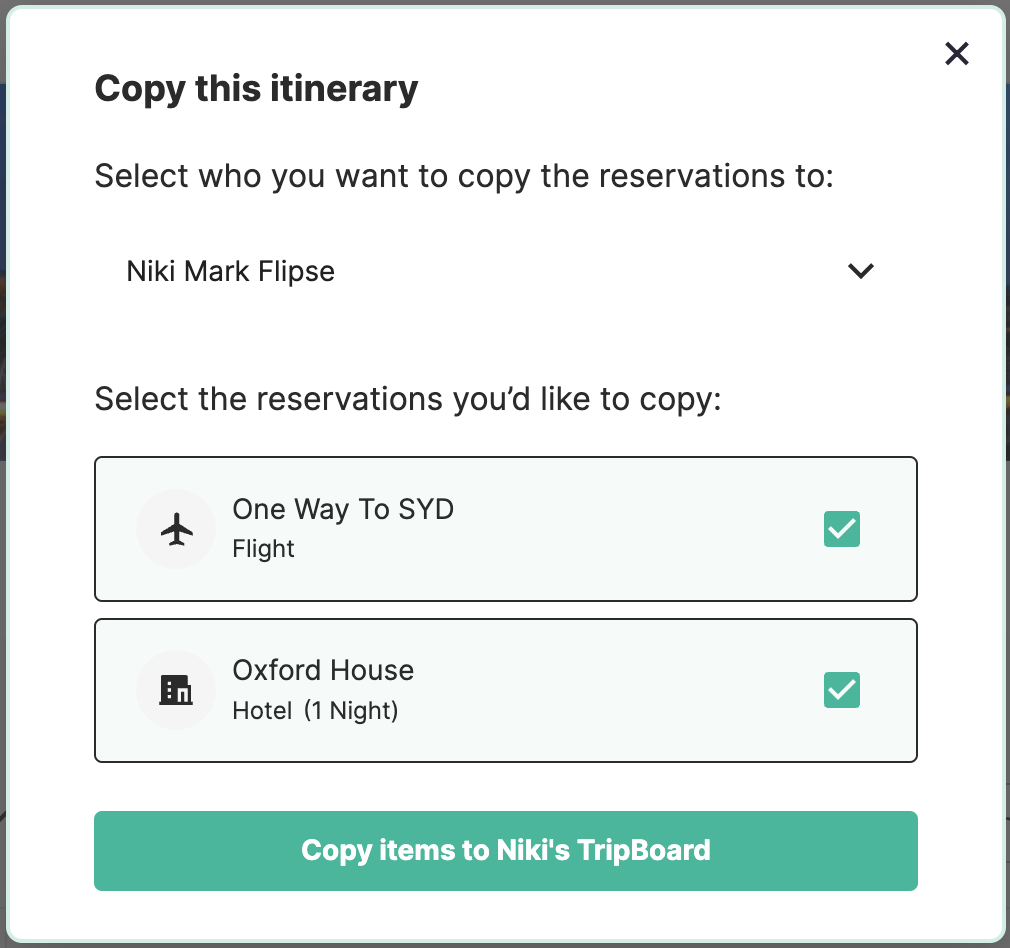
Task: Click empty space right of Oxford House text
Action: click(612, 690)
